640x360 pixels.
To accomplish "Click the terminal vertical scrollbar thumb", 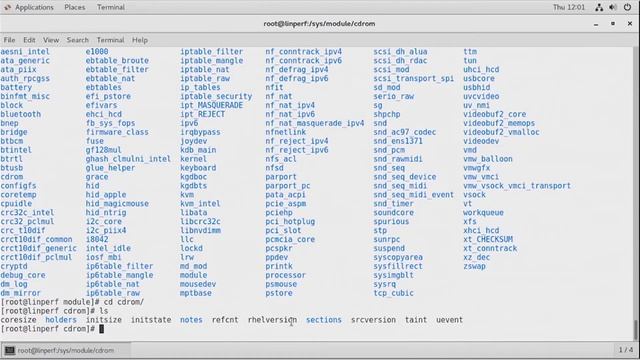I will pyautogui.click(x=636, y=330).
